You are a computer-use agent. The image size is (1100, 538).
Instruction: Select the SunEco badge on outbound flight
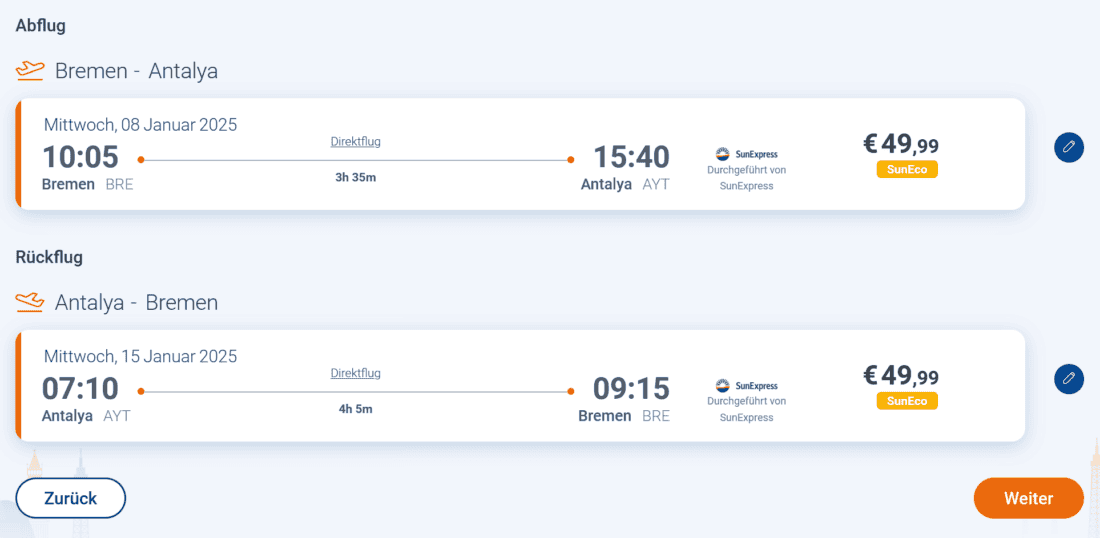[907, 170]
